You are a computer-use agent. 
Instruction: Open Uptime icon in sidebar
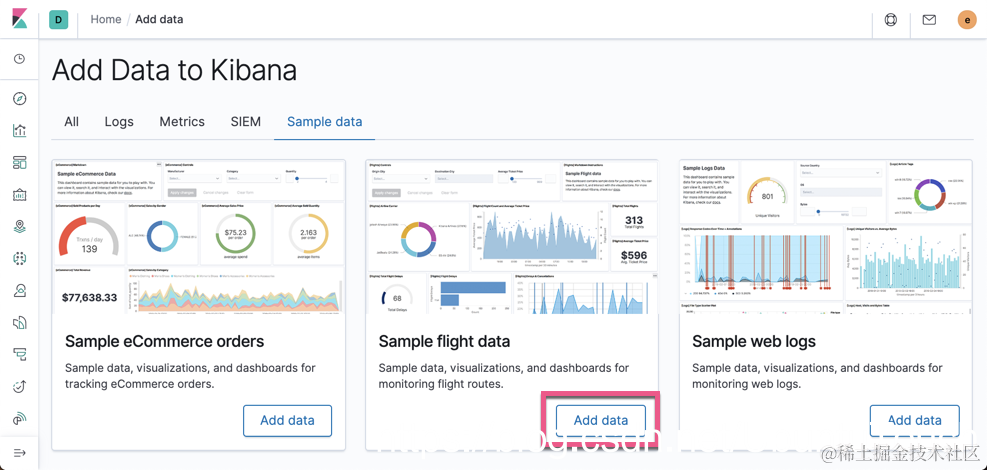[20, 386]
